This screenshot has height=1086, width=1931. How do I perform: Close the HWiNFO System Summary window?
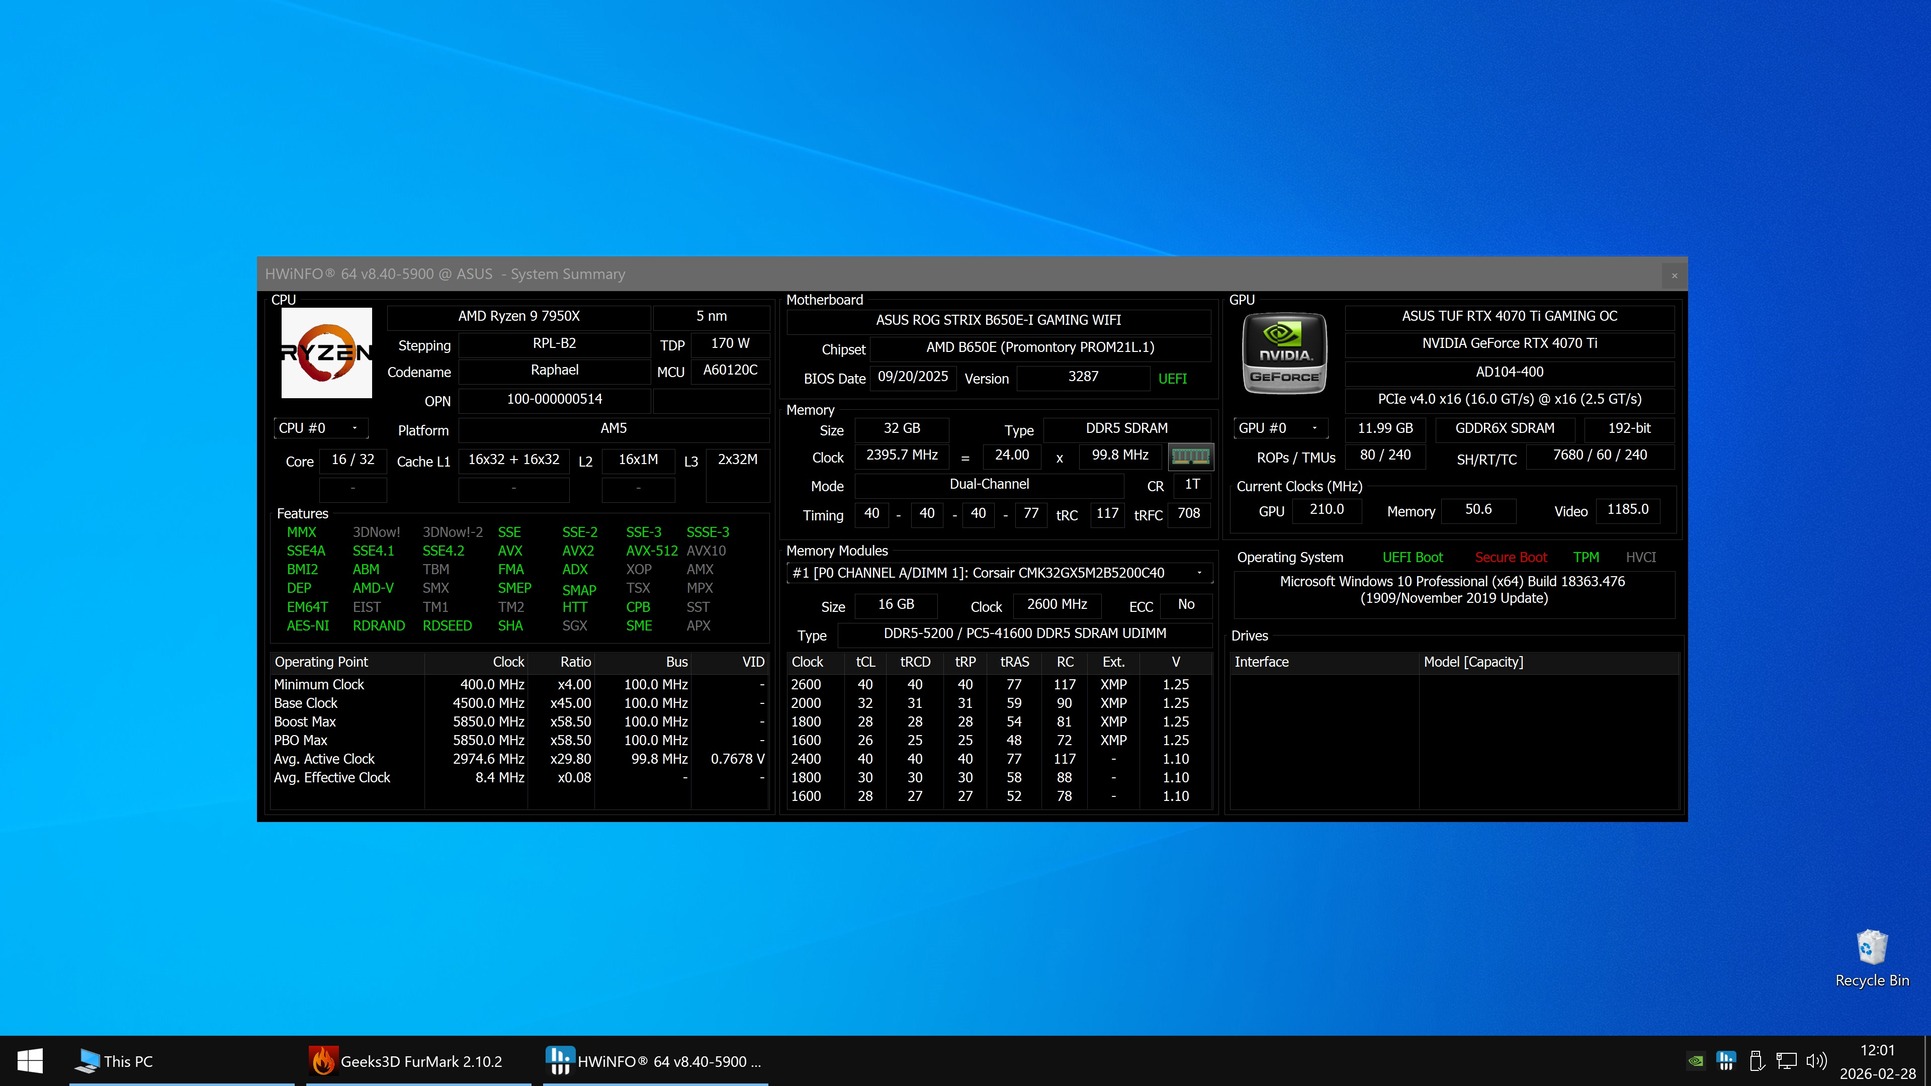[x=1674, y=274]
